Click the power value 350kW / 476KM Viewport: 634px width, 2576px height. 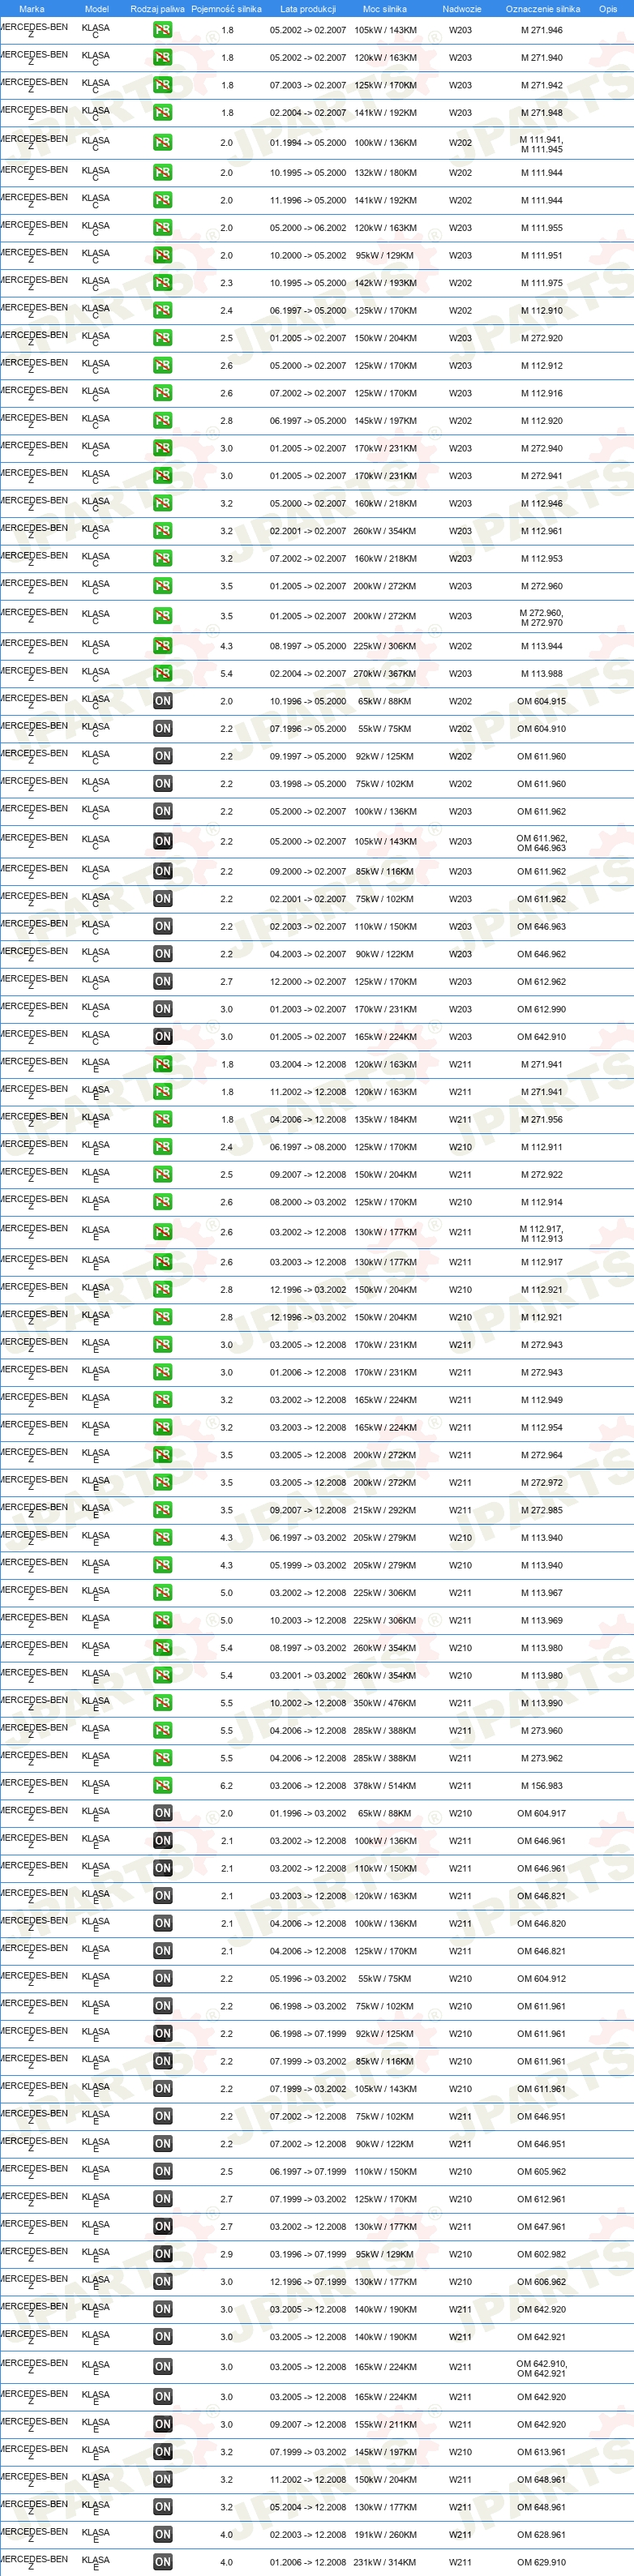point(385,1703)
